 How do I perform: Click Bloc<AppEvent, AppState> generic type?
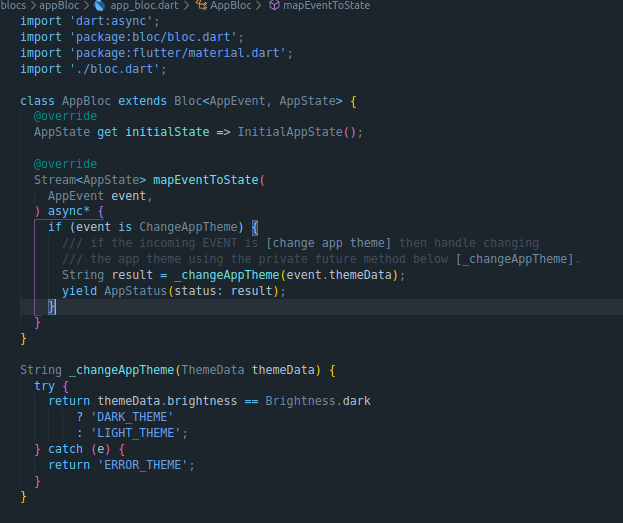258,101
